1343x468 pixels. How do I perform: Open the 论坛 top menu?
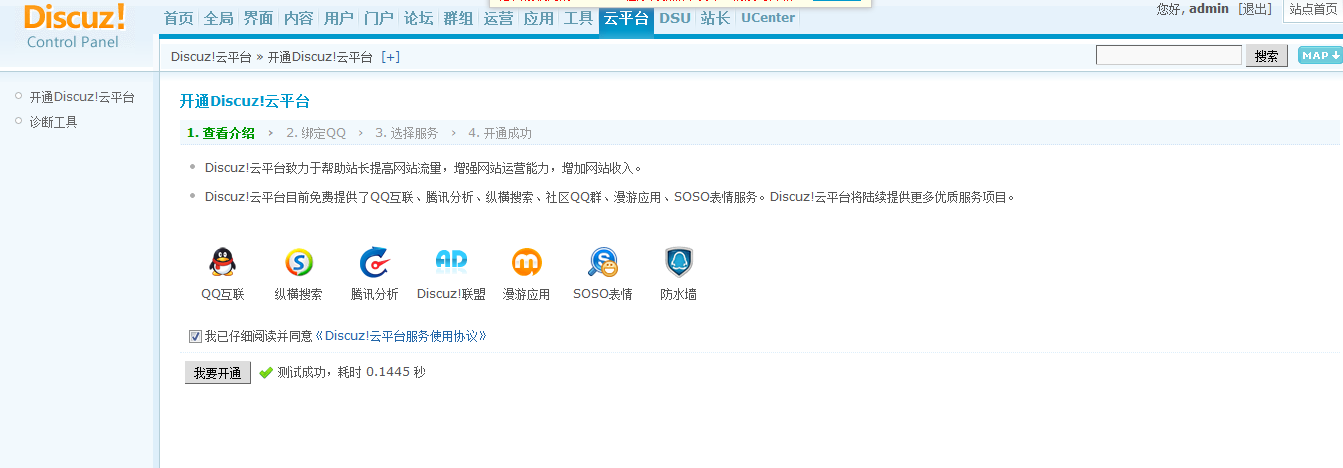[418, 18]
